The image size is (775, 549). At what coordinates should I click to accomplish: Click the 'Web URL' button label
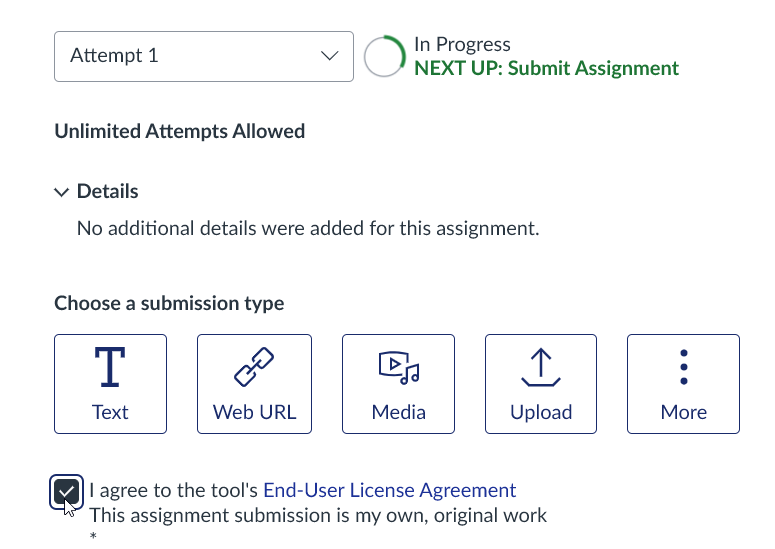(x=254, y=412)
